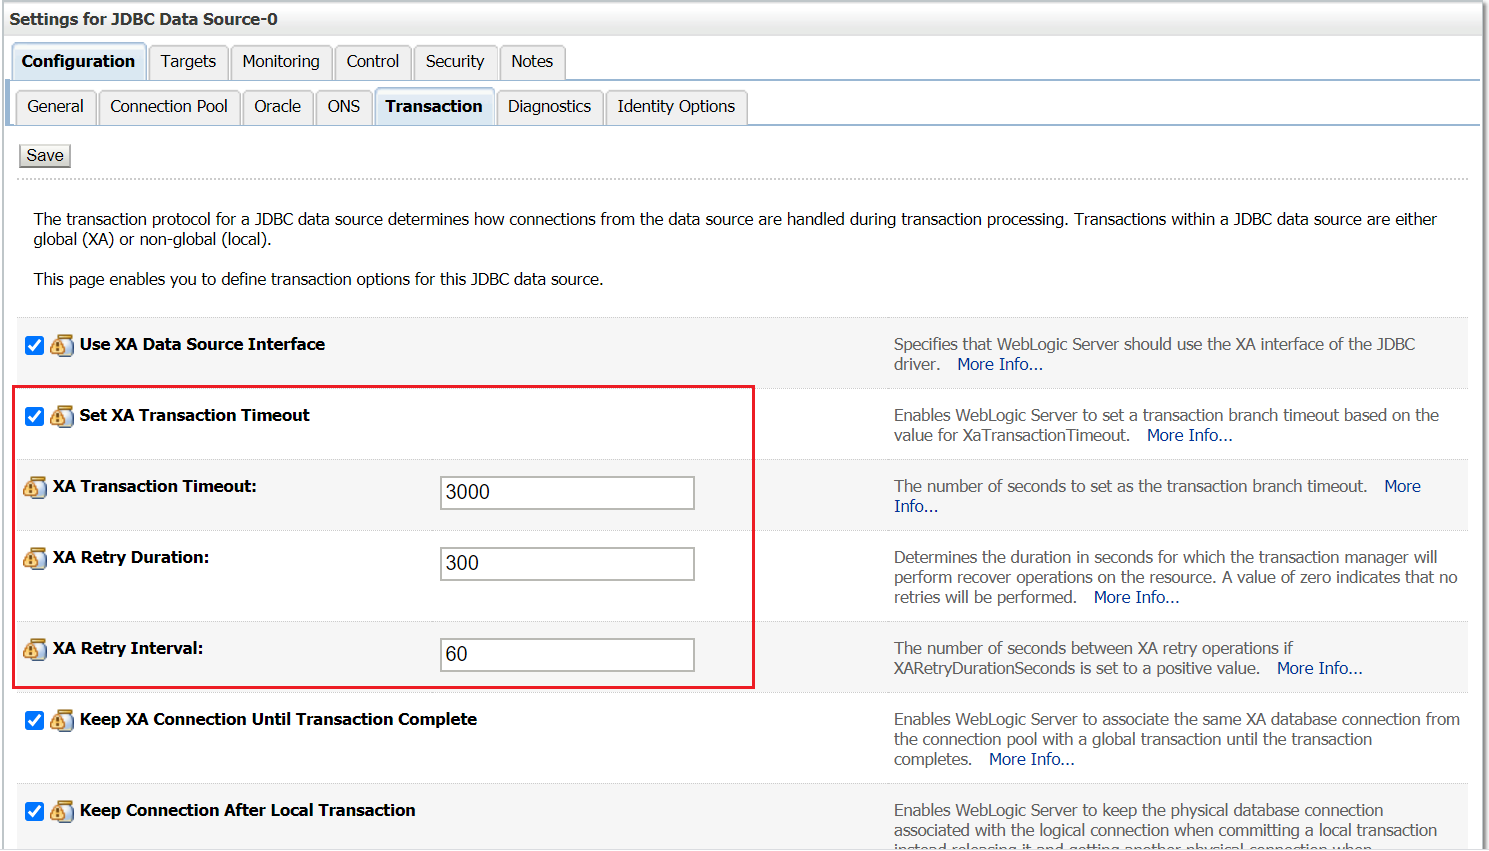
Task: Open More Info for Keep XA Connection description
Action: point(1032,760)
